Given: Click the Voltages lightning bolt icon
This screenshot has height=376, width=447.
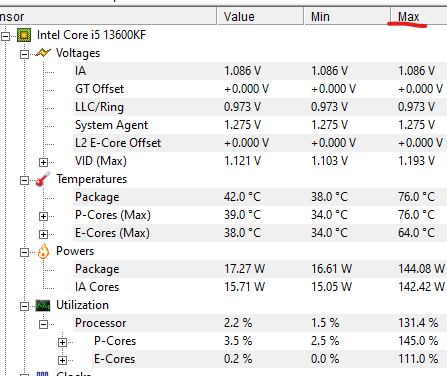Looking at the screenshot, I should click(43, 53).
